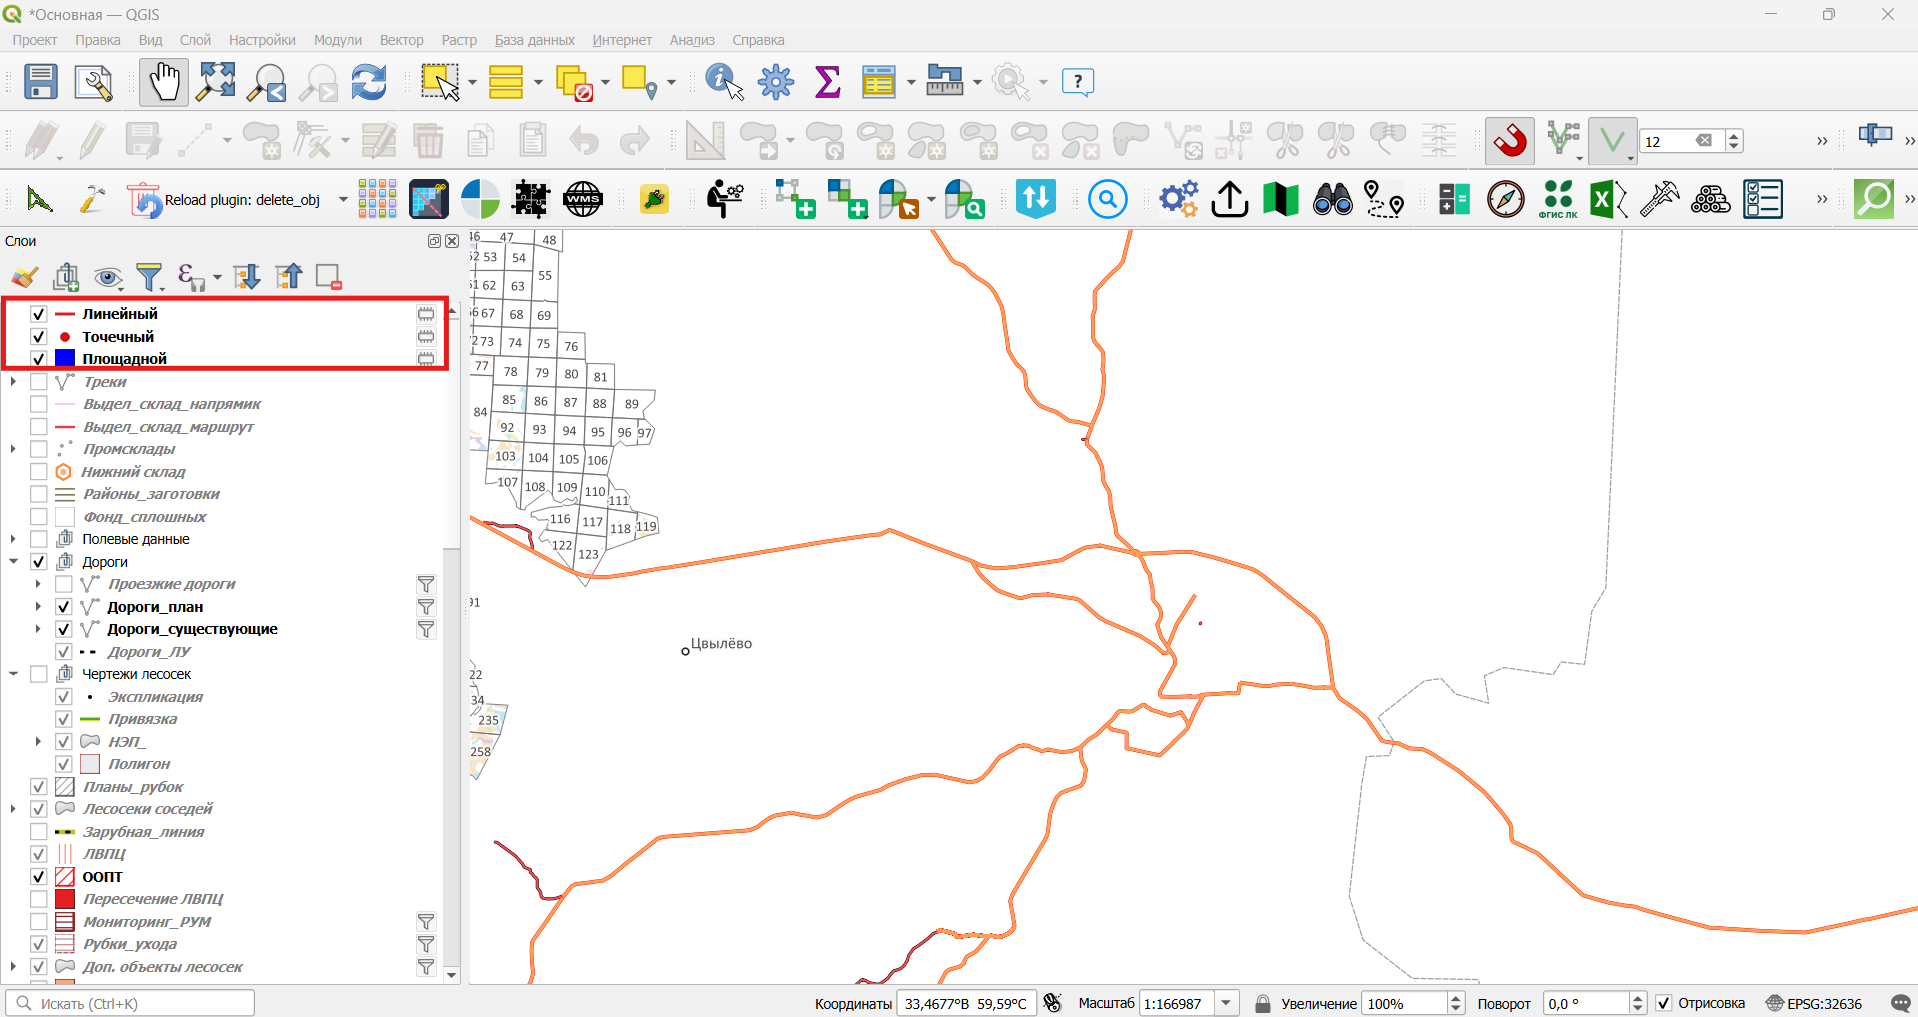The height and width of the screenshot is (1017, 1918).
Task: Click the Save Project icon
Action: tap(41, 82)
